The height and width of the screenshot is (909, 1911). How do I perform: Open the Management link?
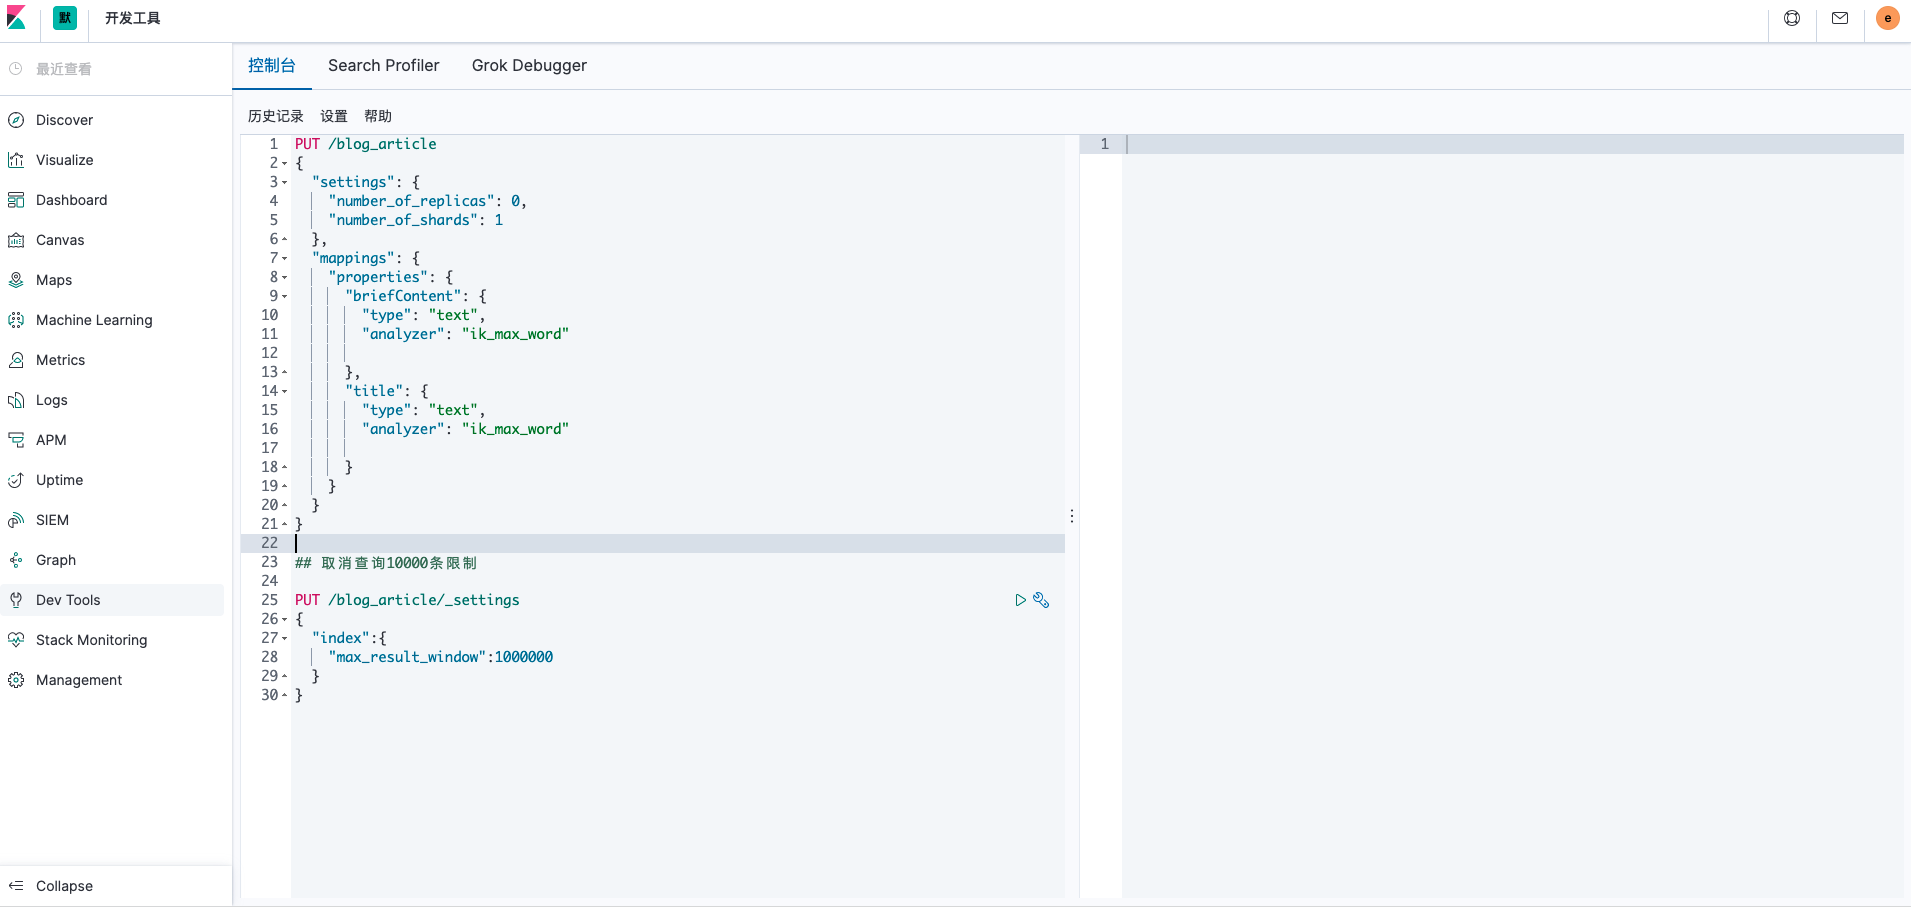click(79, 680)
